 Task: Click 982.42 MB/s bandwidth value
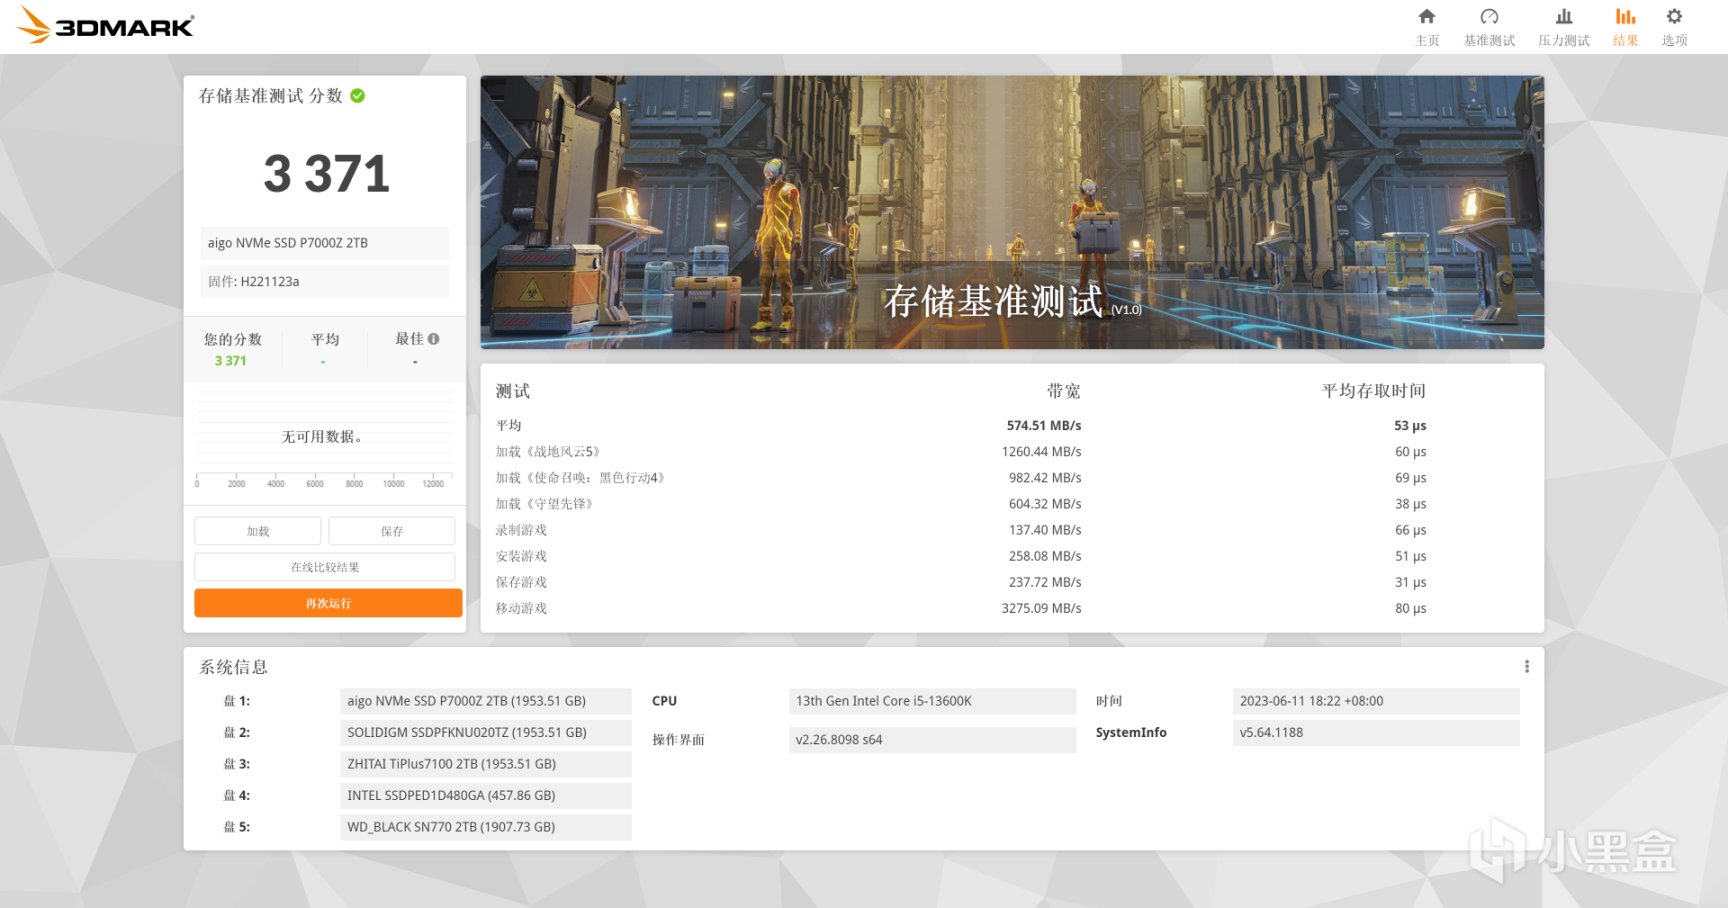click(x=1045, y=478)
